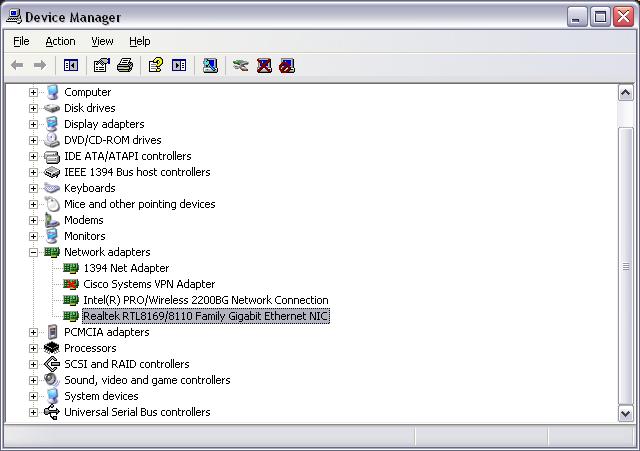Expand the Disk drives node
640x451 pixels.
(33, 108)
